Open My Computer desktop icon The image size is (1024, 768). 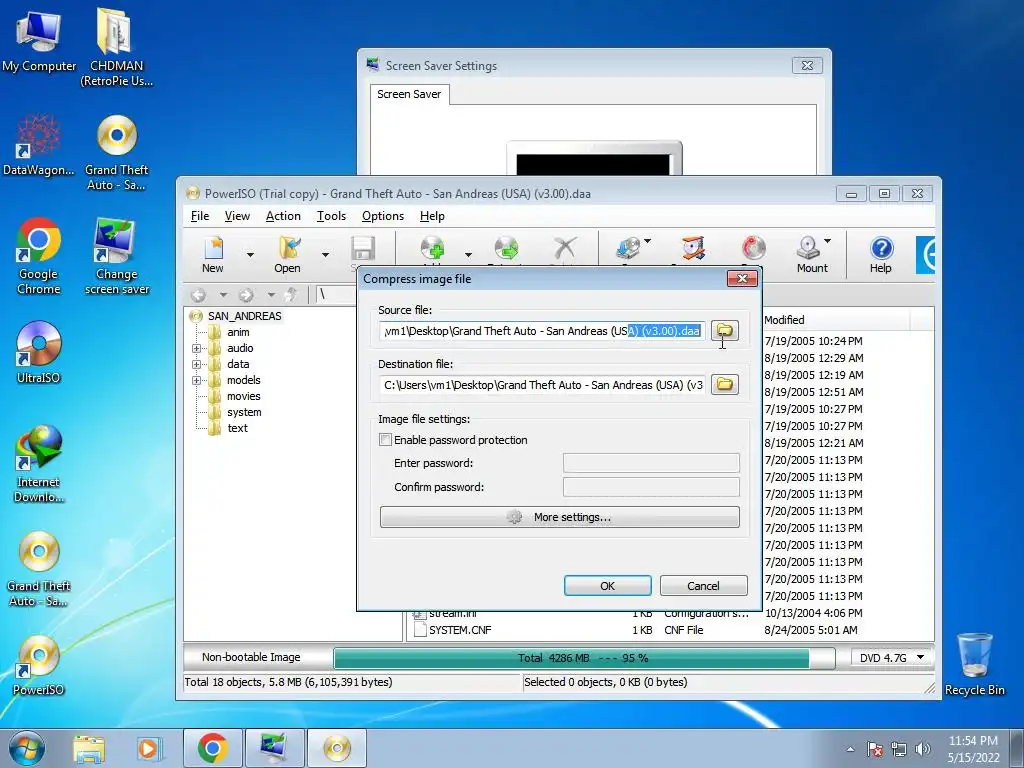(x=39, y=40)
